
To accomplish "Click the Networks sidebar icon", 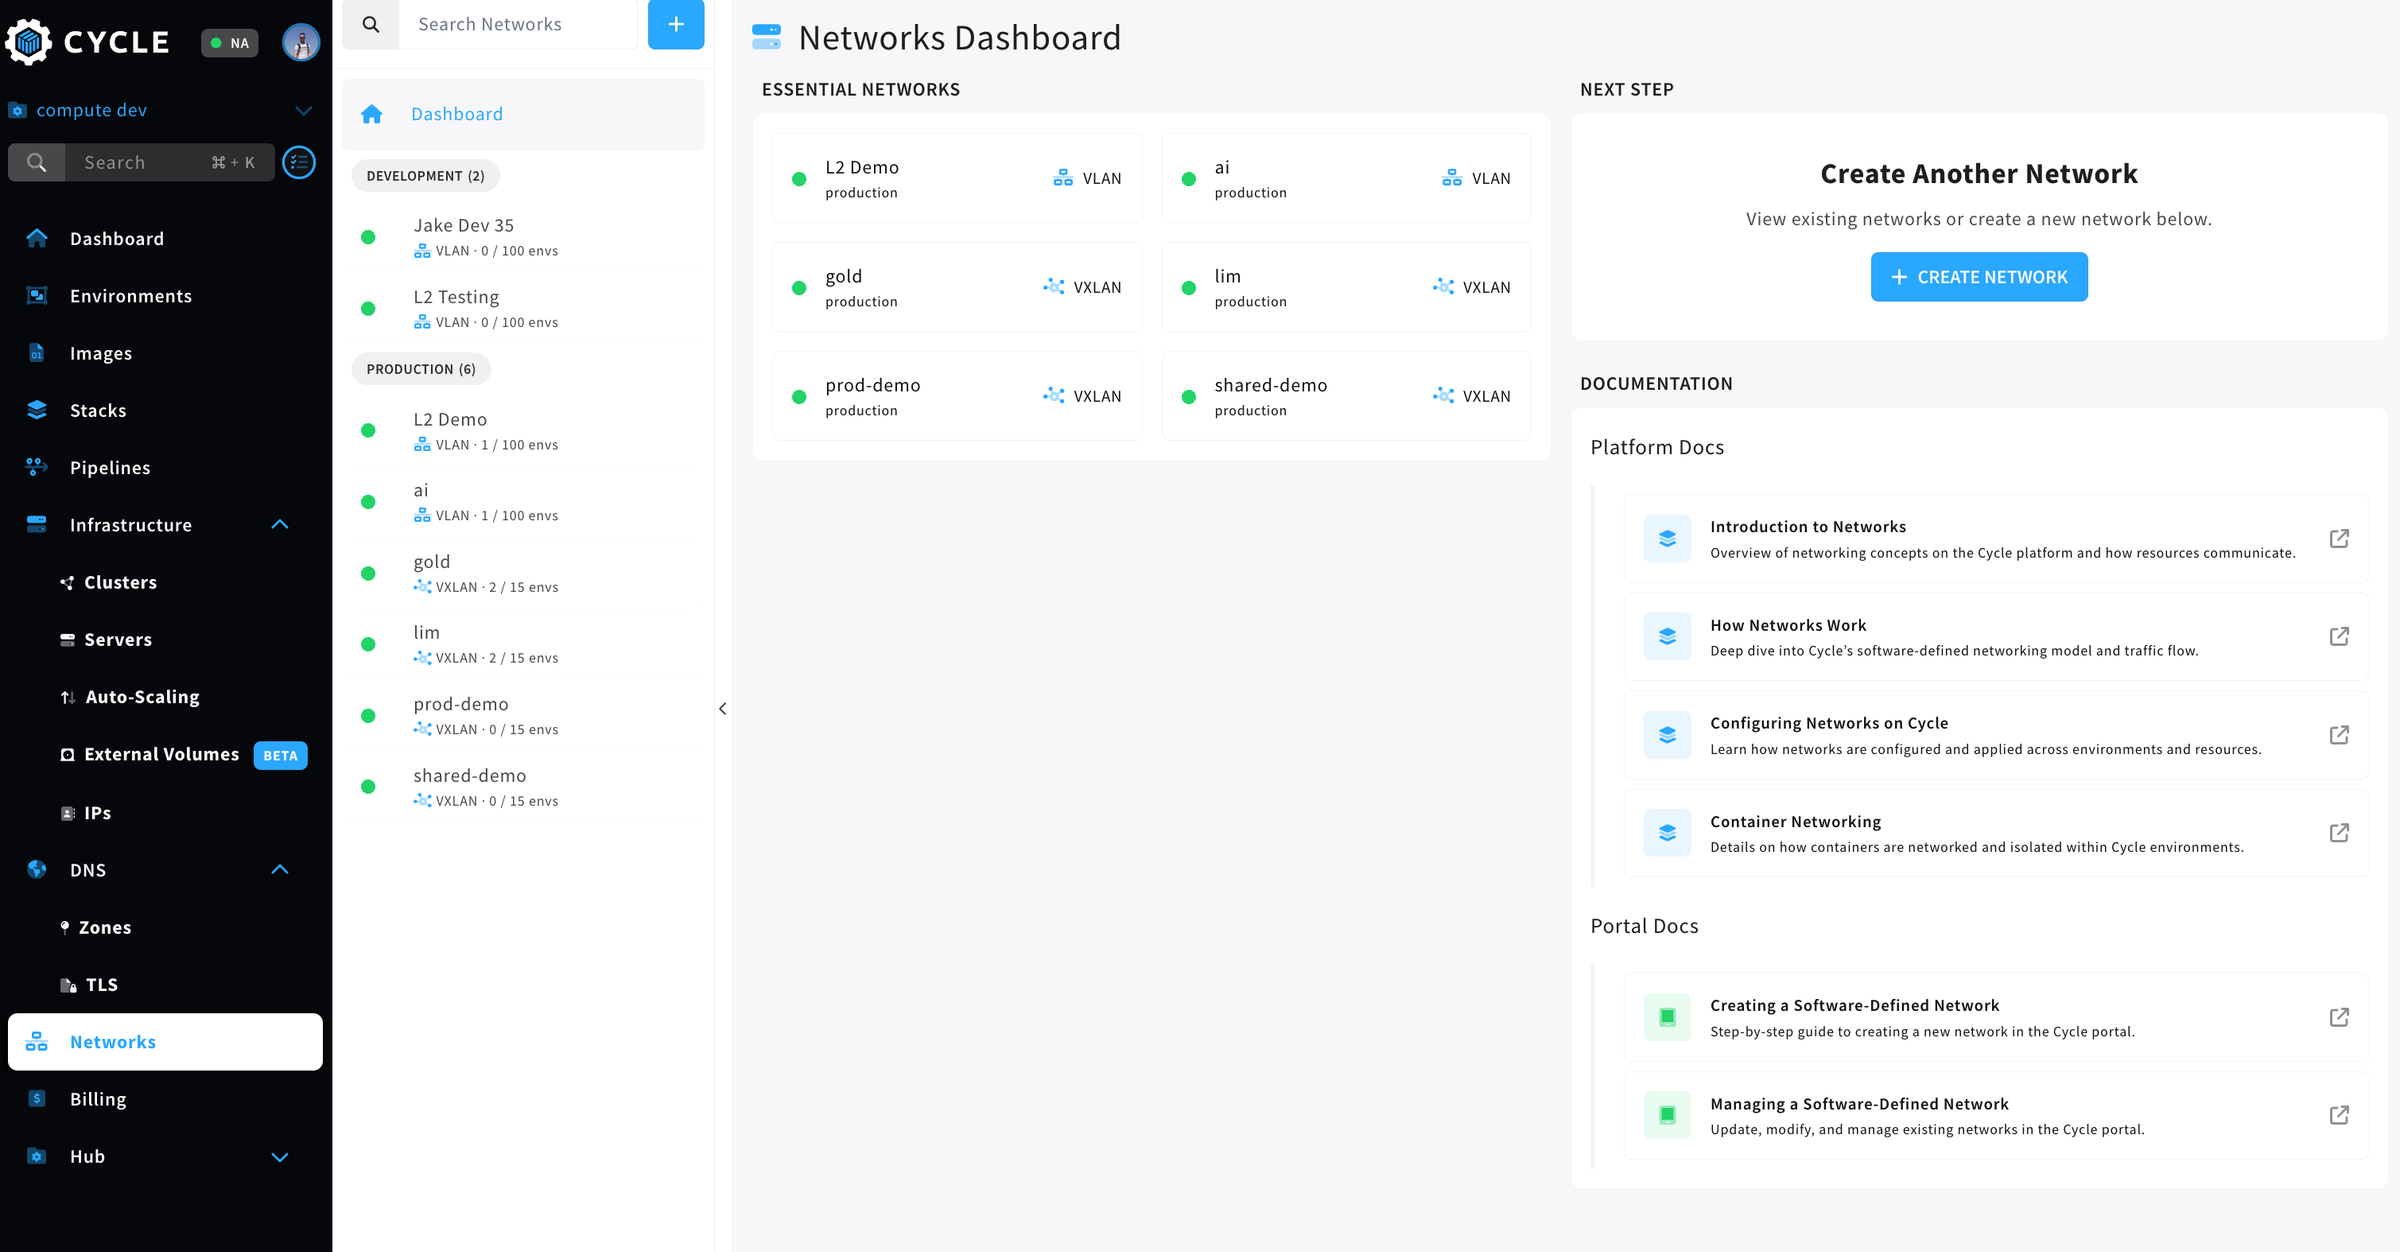I will coord(37,1042).
